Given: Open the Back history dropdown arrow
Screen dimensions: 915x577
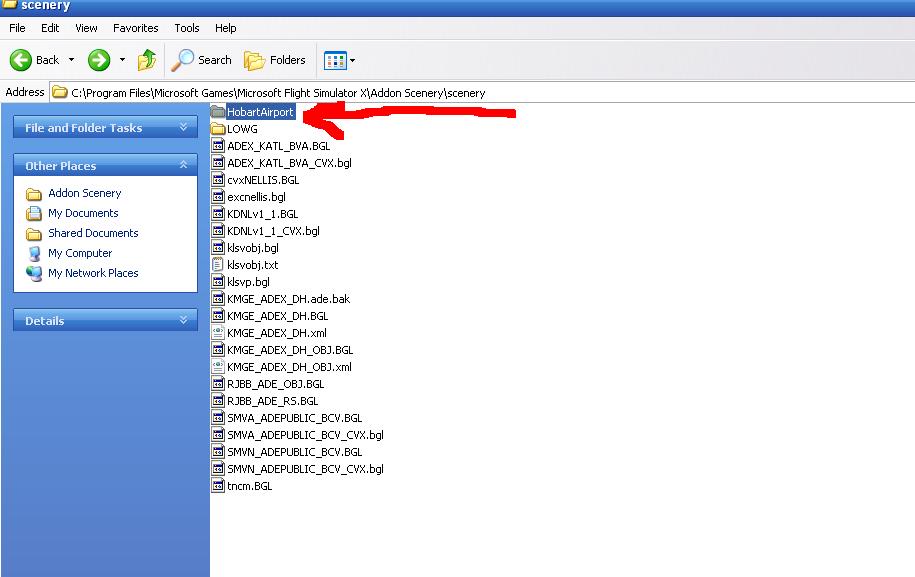Looking at the screenshot, I should click(x=71, y=60).
